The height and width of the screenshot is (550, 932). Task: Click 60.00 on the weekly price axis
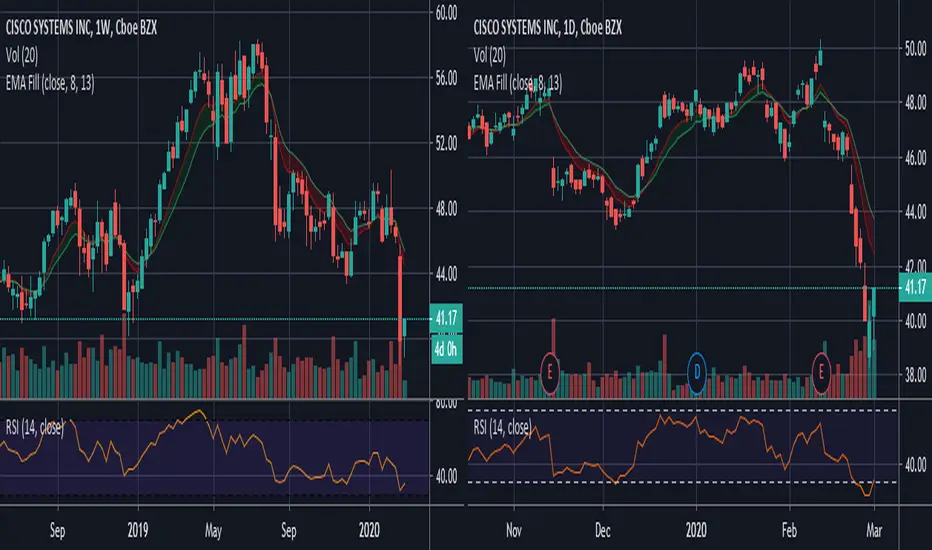[446, 12]
